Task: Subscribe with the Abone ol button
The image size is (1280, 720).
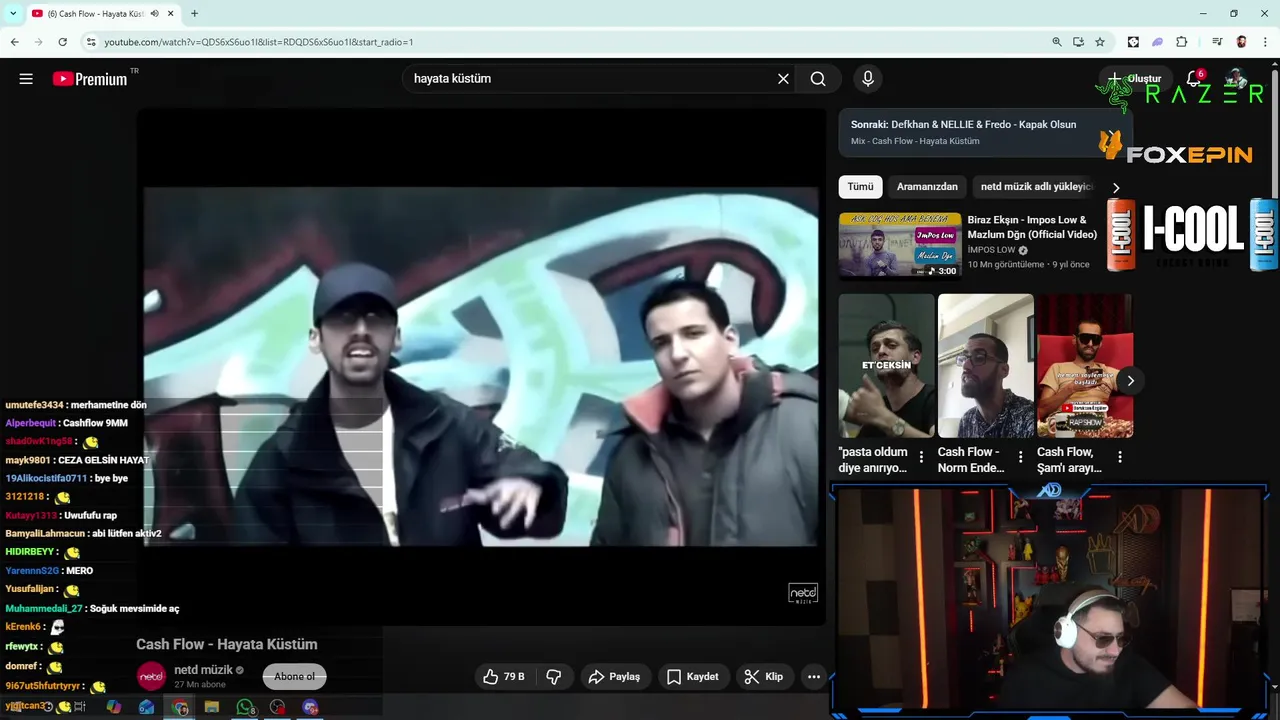Action: tap(294, 677)
